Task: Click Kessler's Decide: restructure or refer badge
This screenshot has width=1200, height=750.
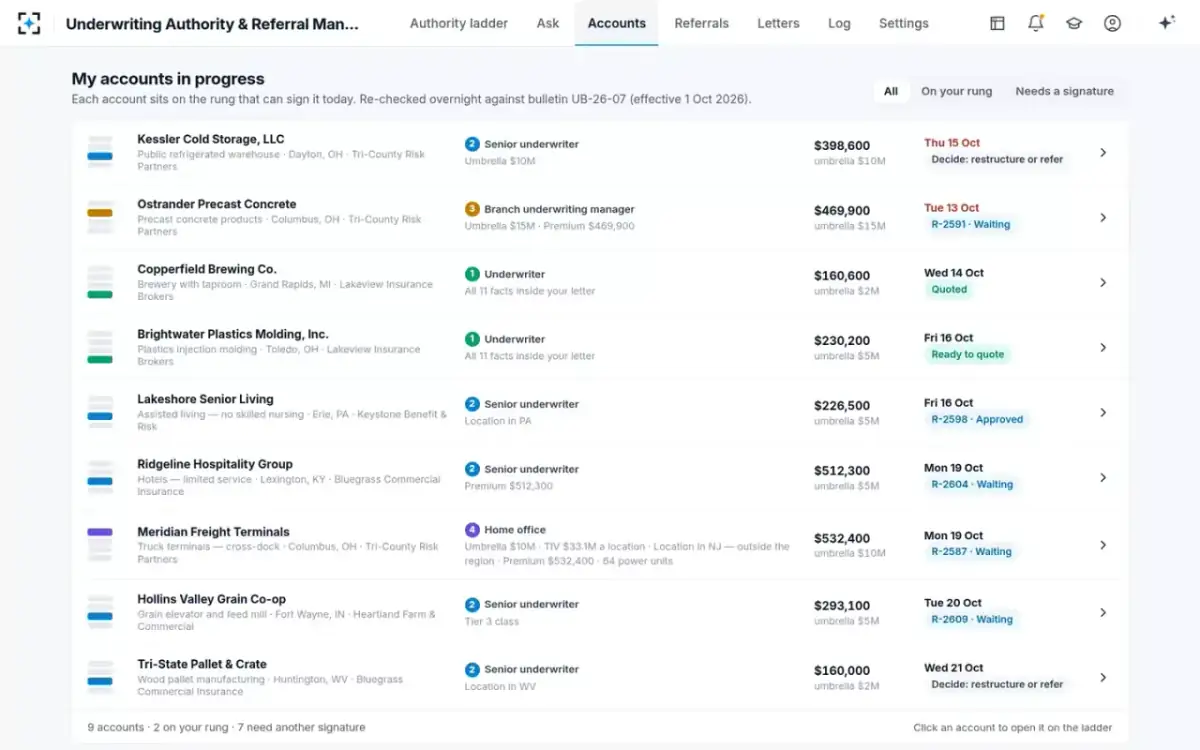Action: click(x=997, y=160)
